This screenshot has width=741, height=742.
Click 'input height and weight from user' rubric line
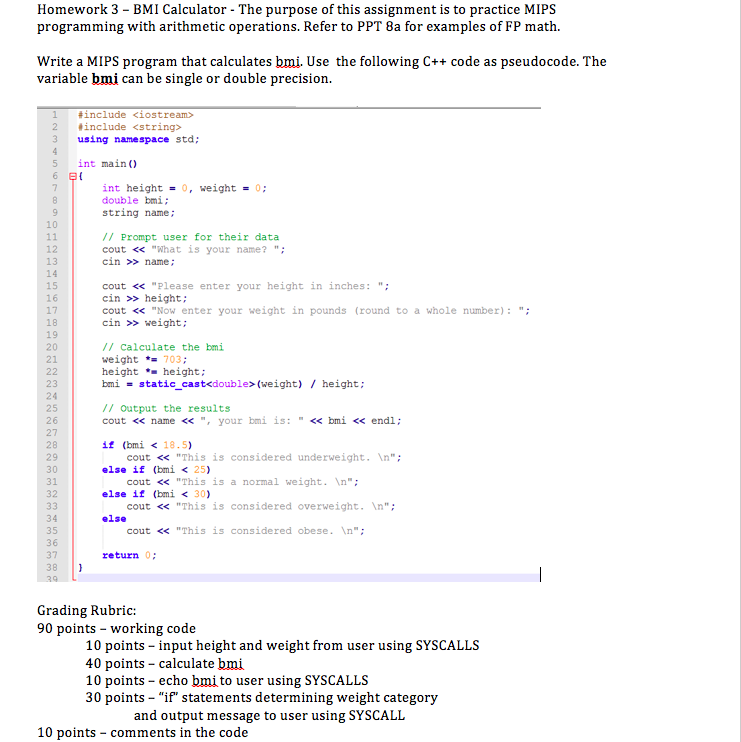coord(282,646)
